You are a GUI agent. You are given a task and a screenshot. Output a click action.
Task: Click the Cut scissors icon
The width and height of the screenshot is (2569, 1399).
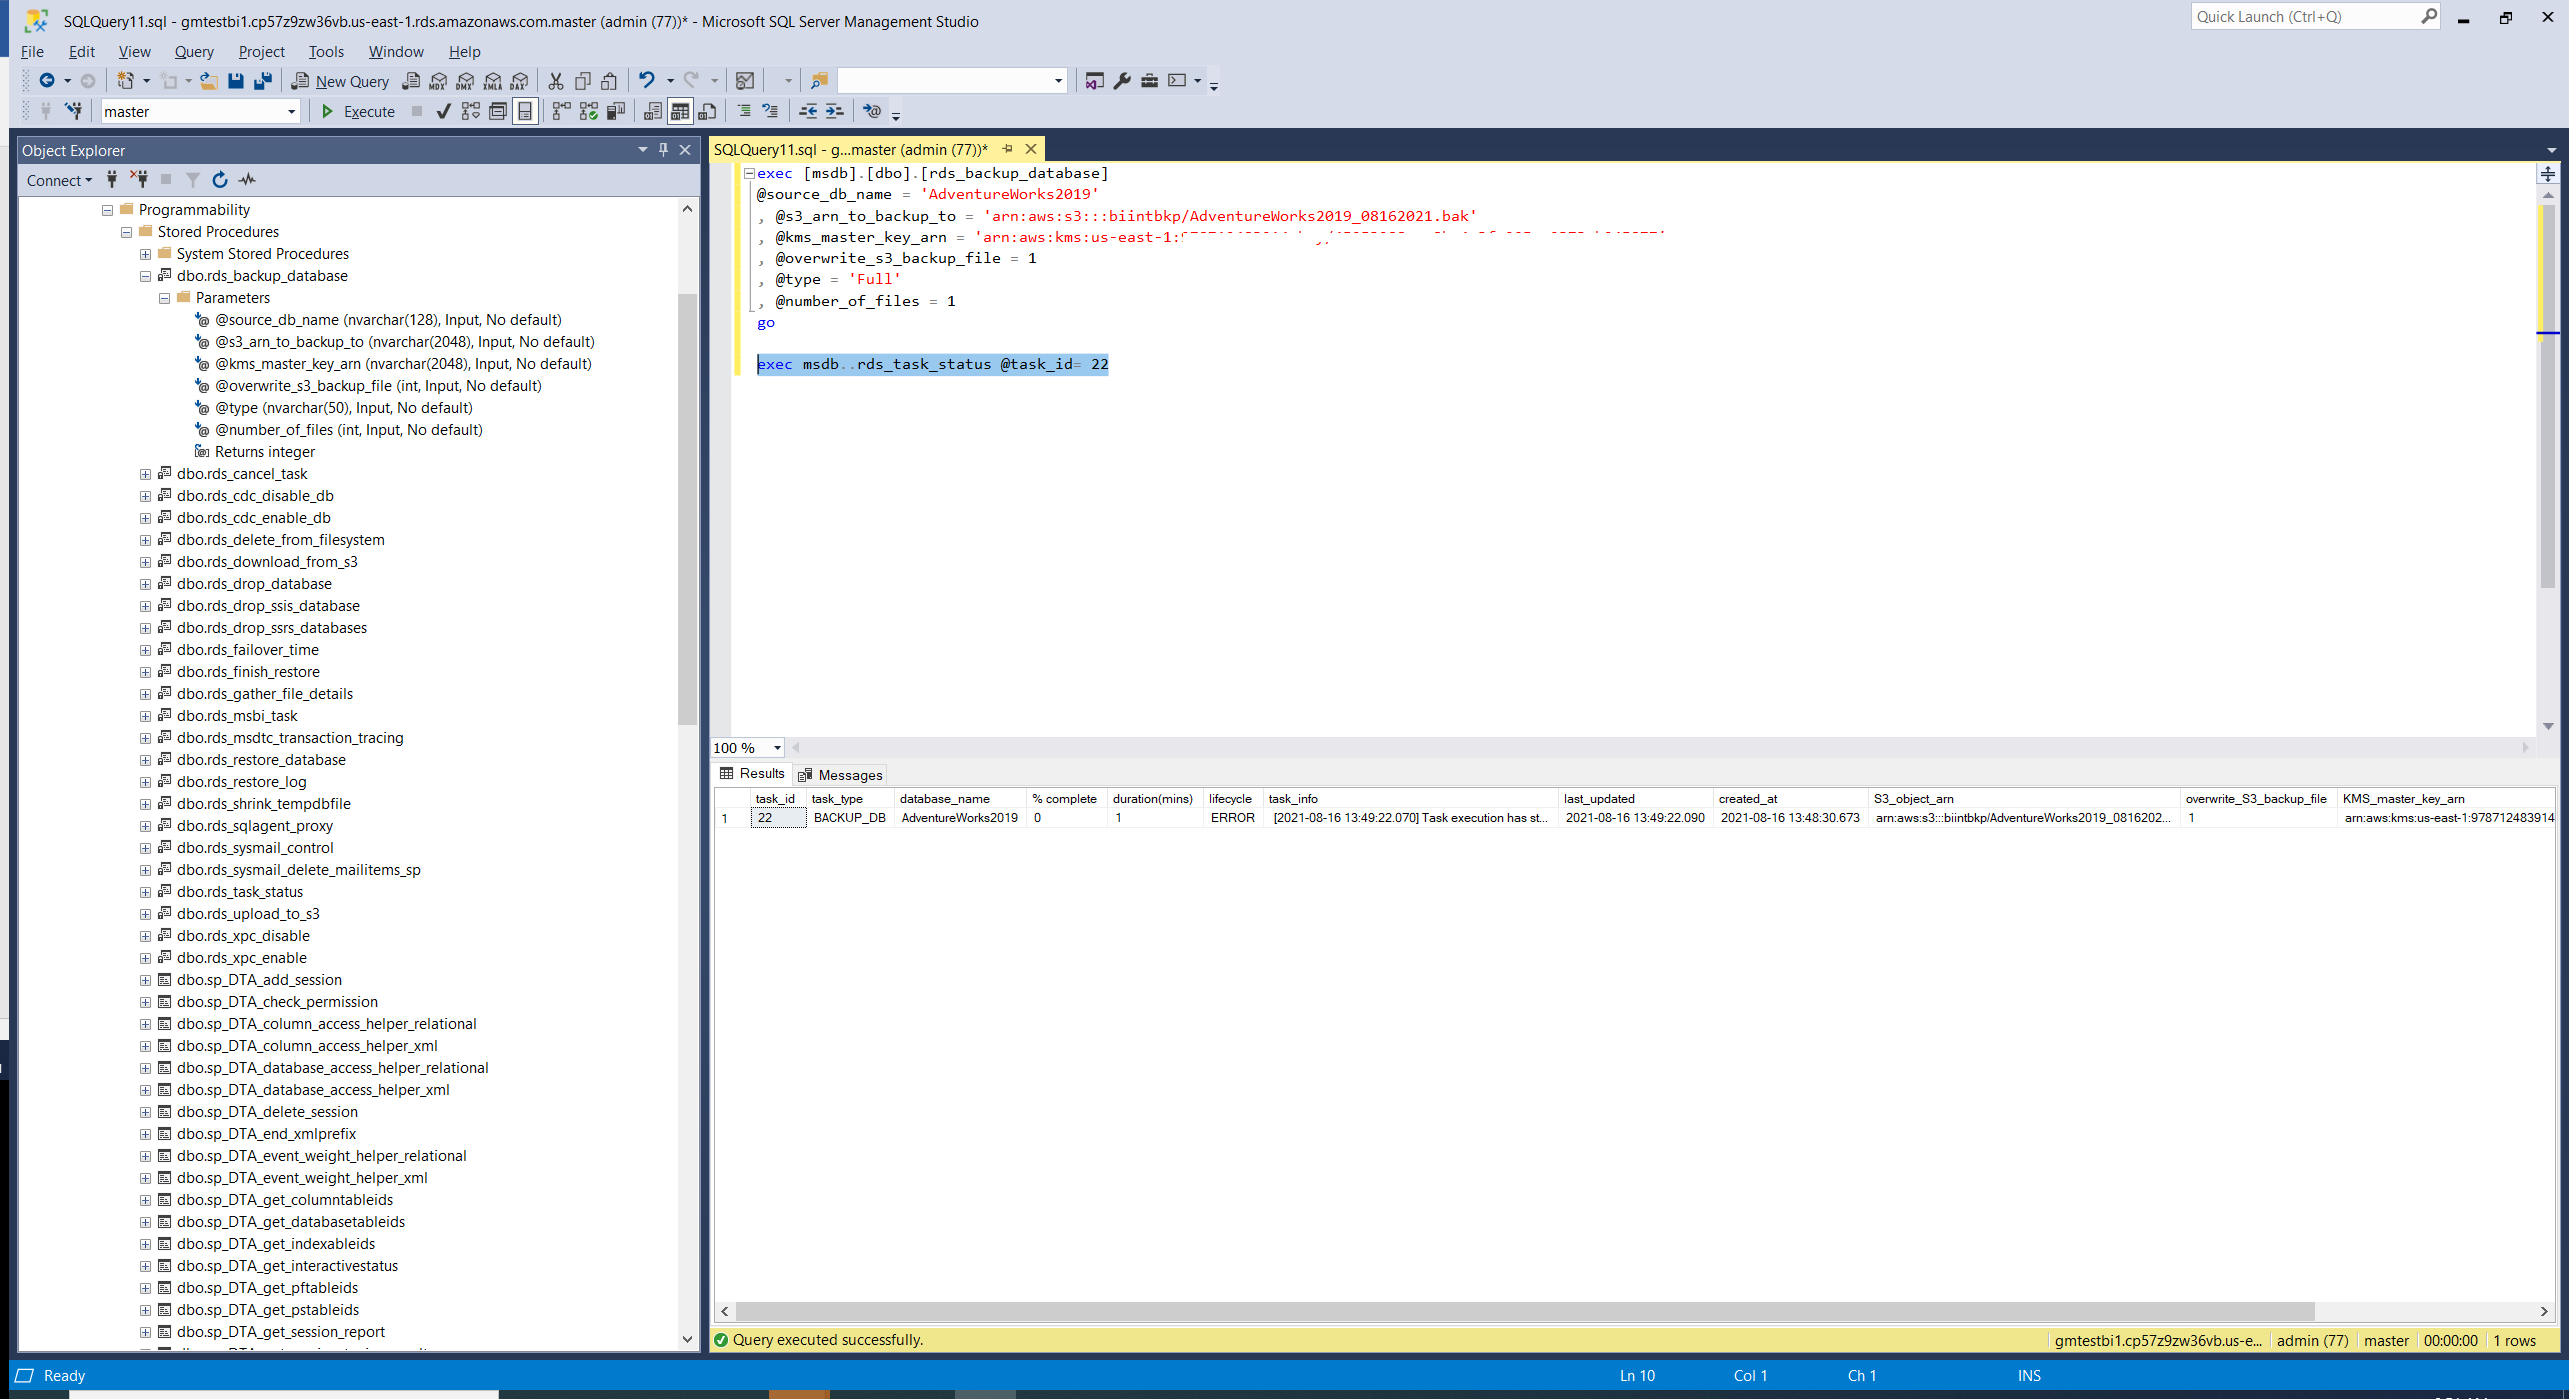(556, 81)
